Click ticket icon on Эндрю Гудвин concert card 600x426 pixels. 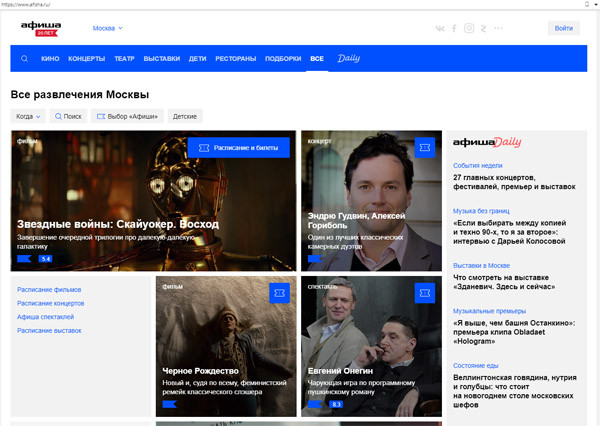pos(426,147)
